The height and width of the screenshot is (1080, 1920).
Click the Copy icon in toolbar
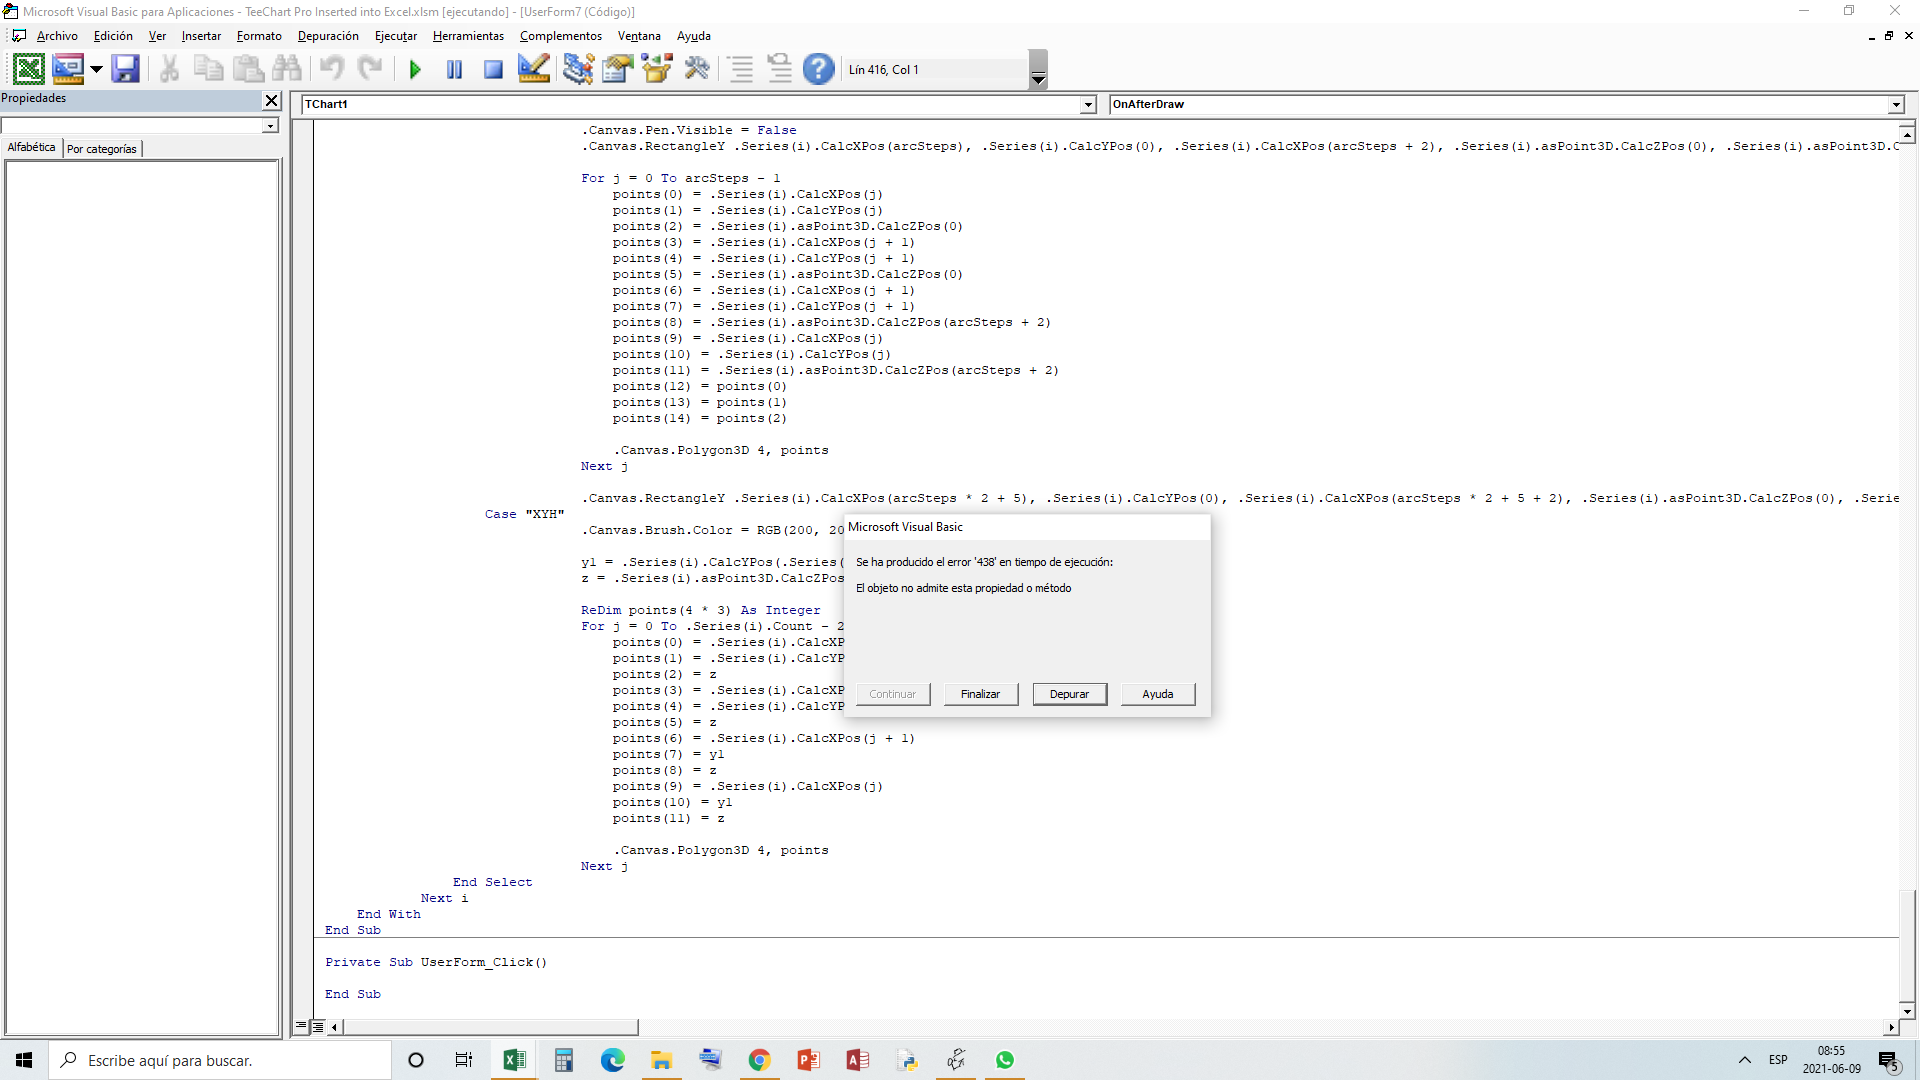(x=208, y=69)
